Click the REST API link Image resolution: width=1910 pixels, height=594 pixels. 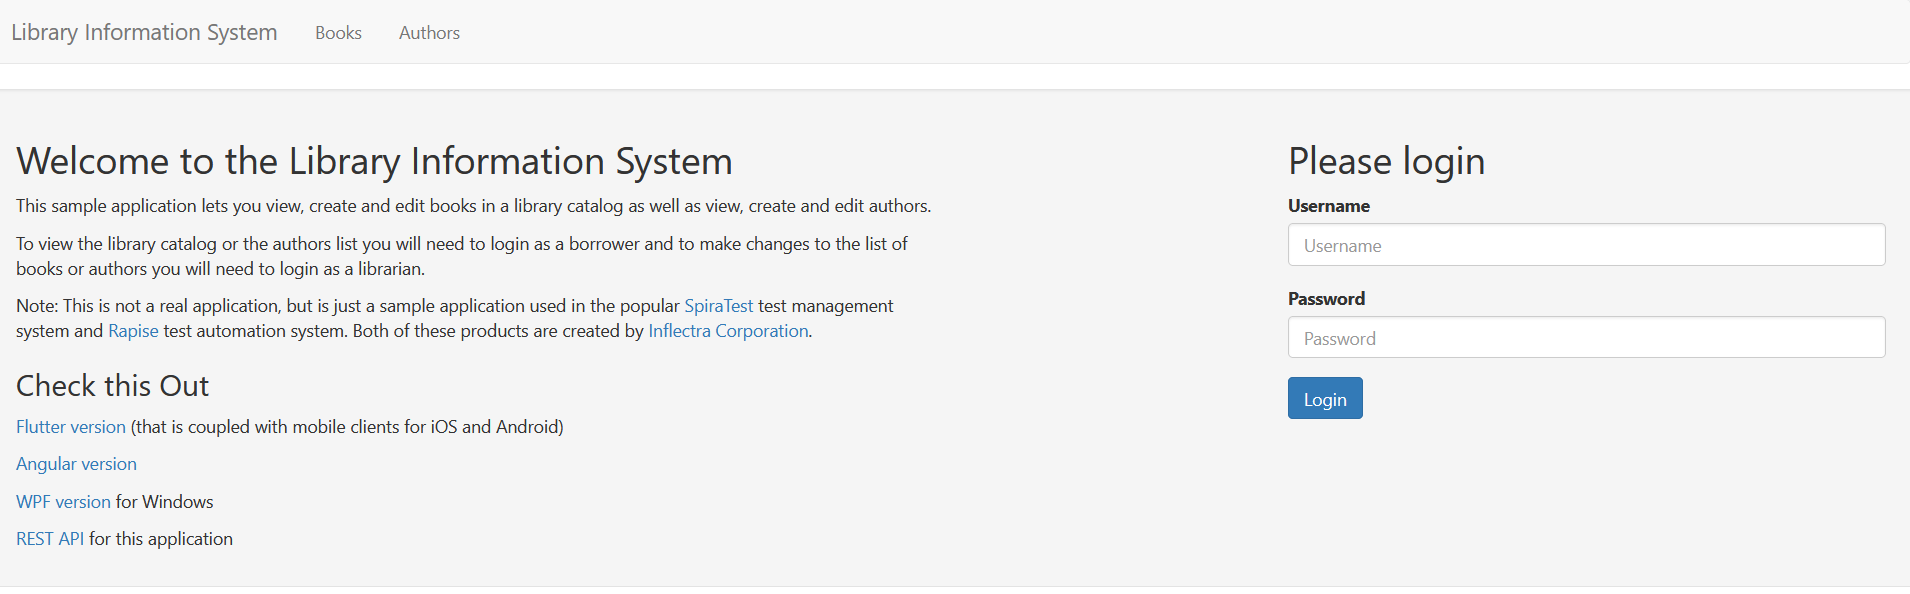[50, 539]
